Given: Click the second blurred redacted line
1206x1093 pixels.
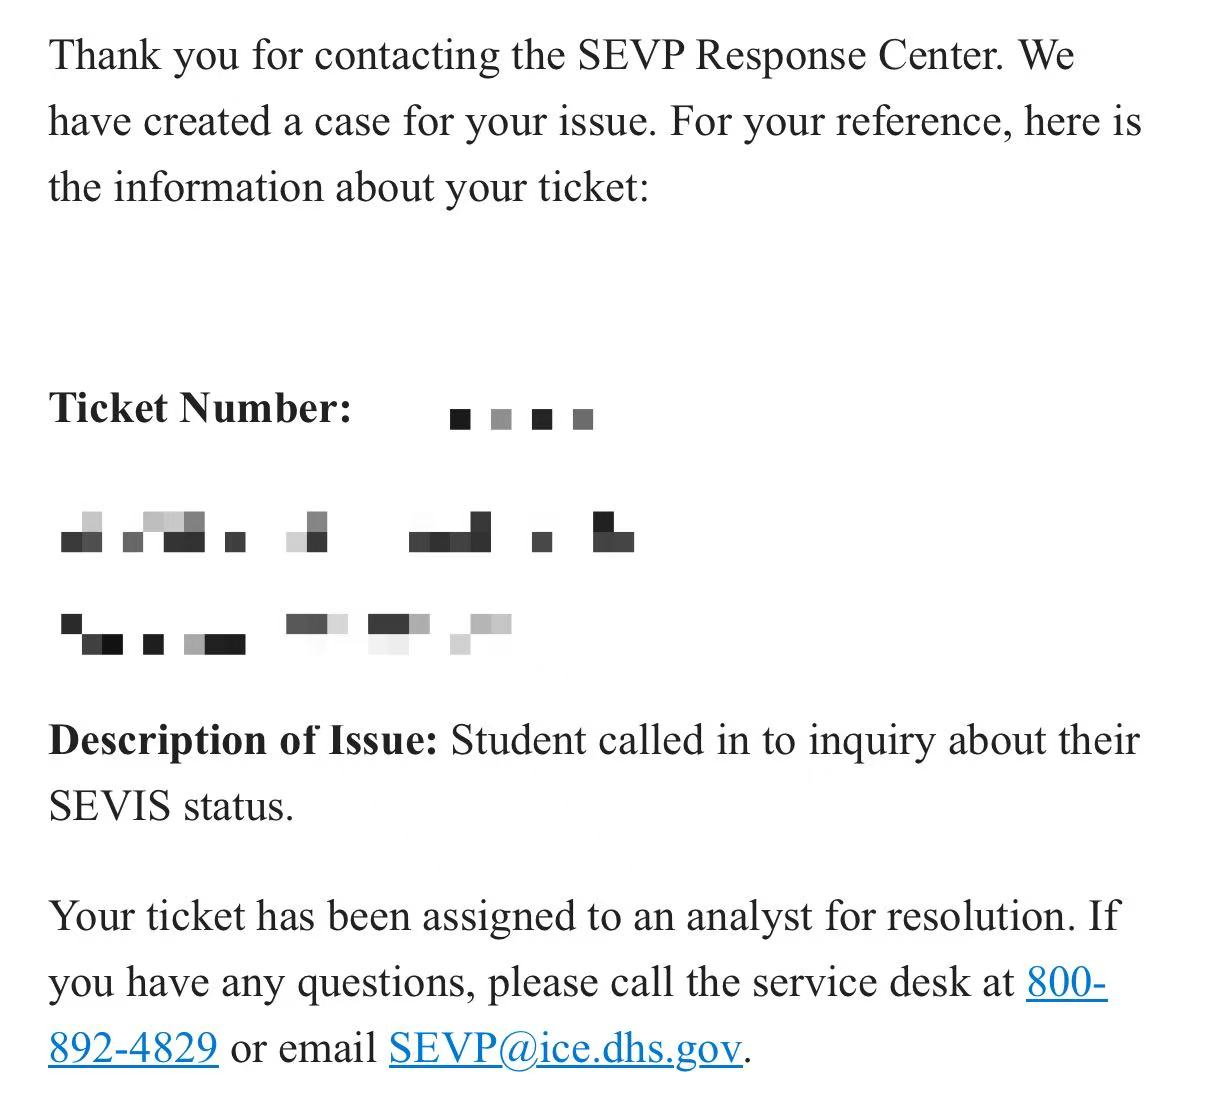Looking at the screenshot, I should tap(286, 634).
